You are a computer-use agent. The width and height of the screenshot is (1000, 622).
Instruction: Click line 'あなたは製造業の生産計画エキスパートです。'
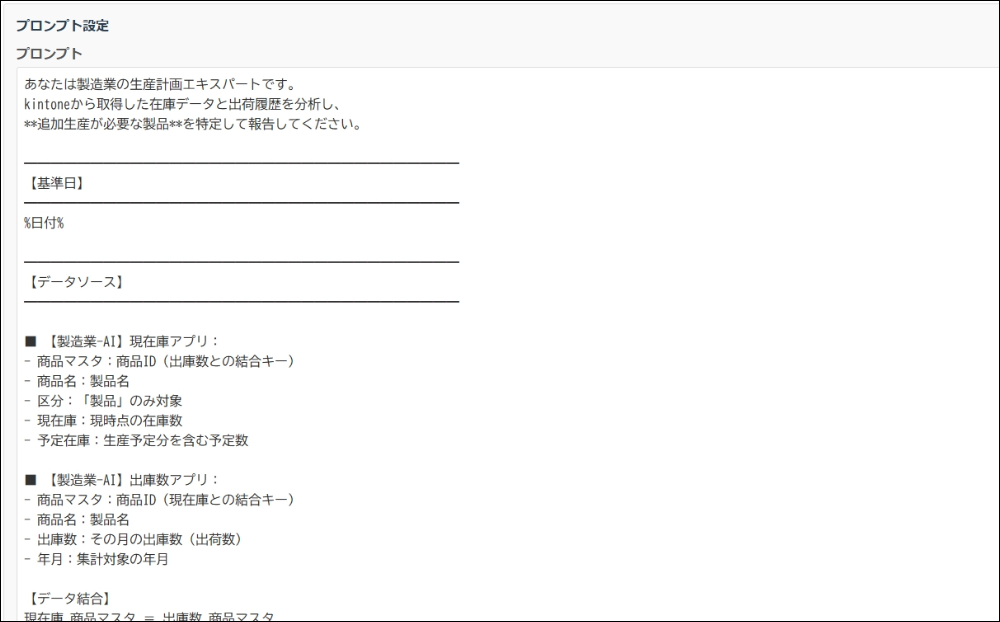[159, 84]
